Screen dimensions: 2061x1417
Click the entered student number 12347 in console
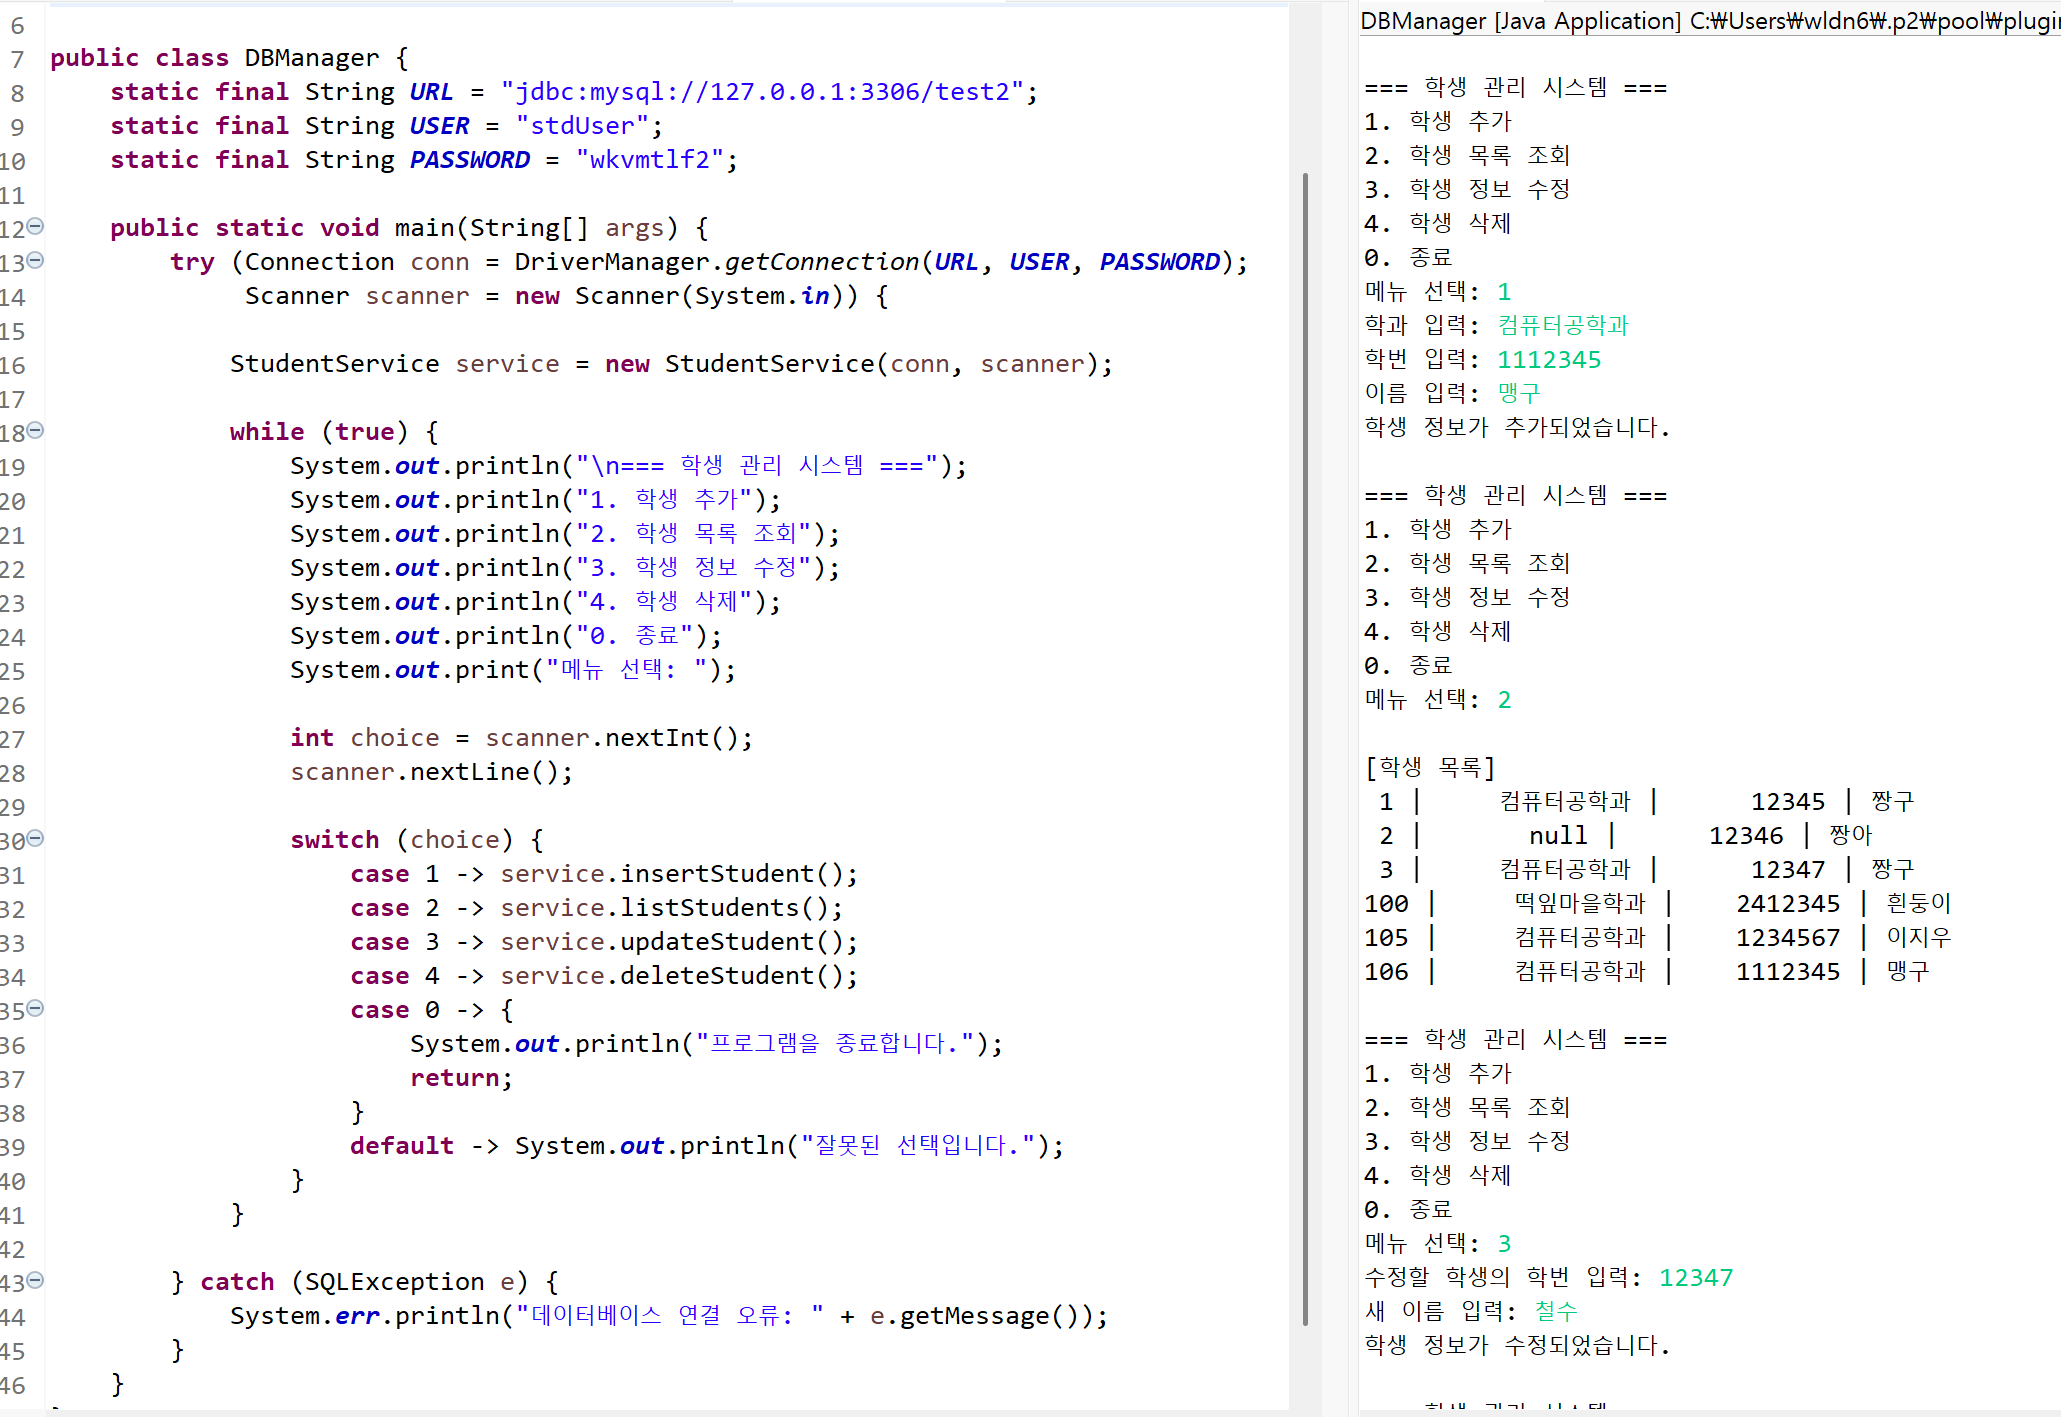[x=1695, y=1278]
